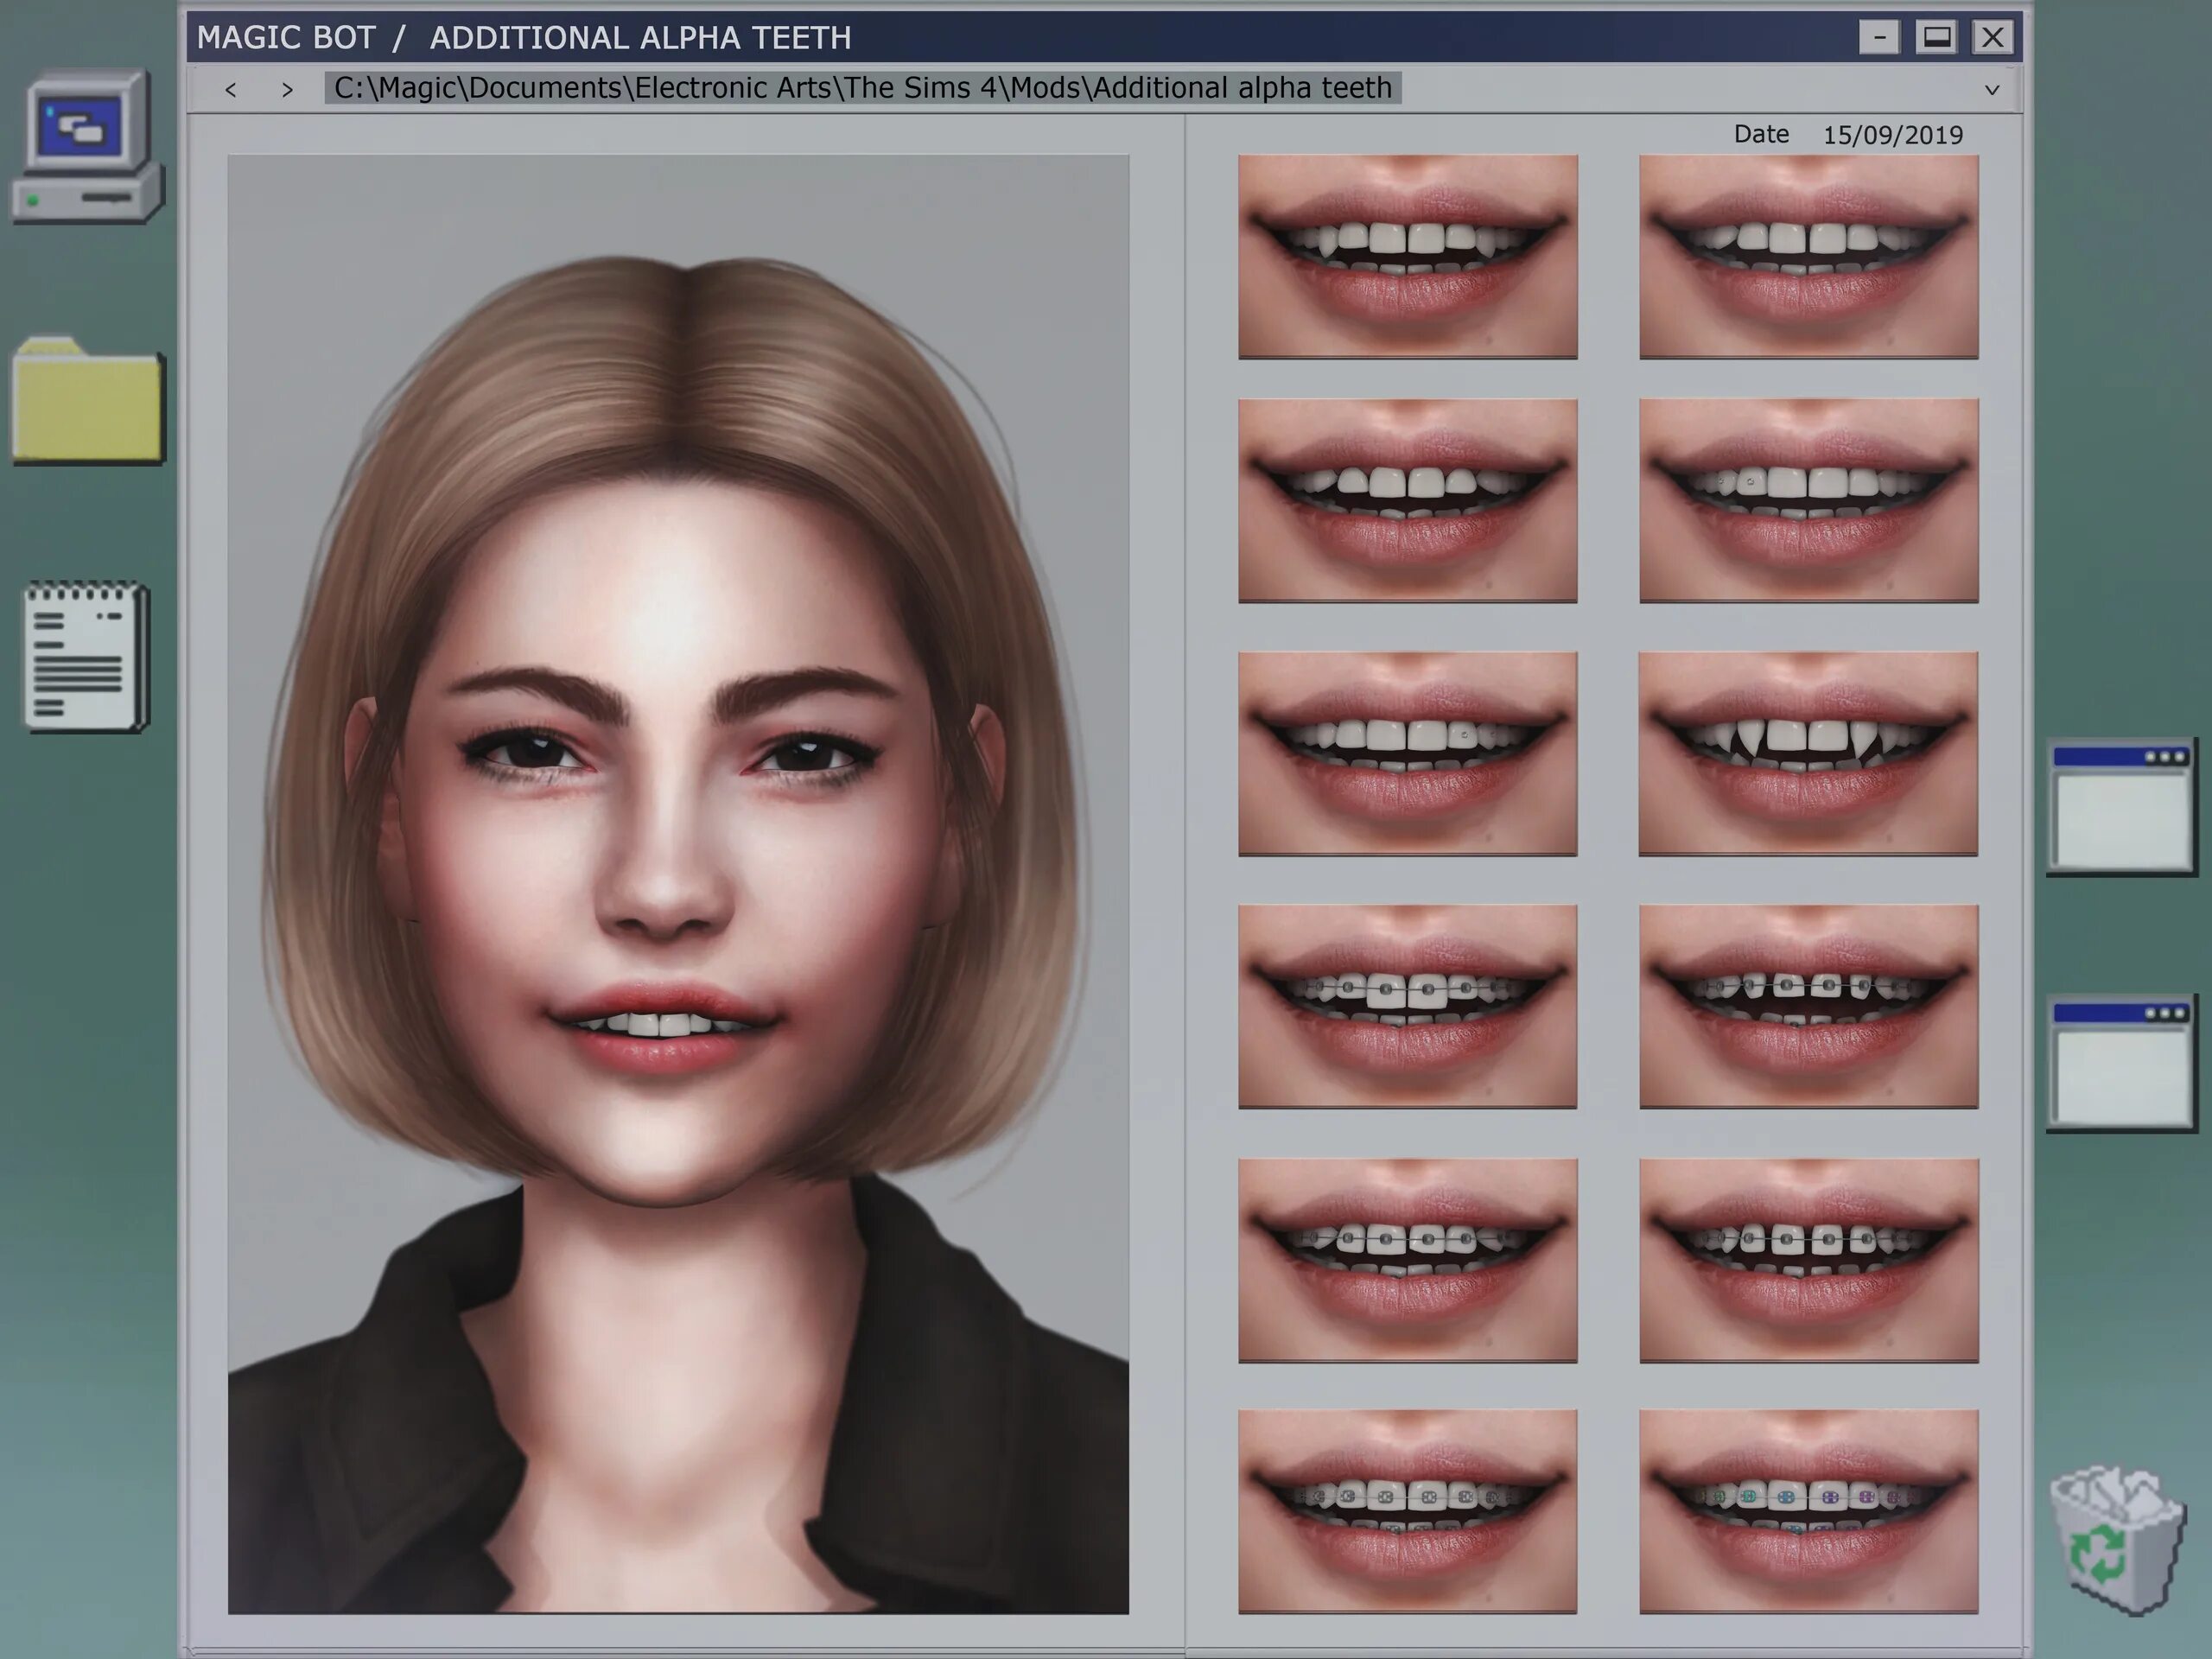Viewport: 2212px width, 1659px height.
Task: Select the vampire fangs teeth thumbnail
Action: [1808, 754]
